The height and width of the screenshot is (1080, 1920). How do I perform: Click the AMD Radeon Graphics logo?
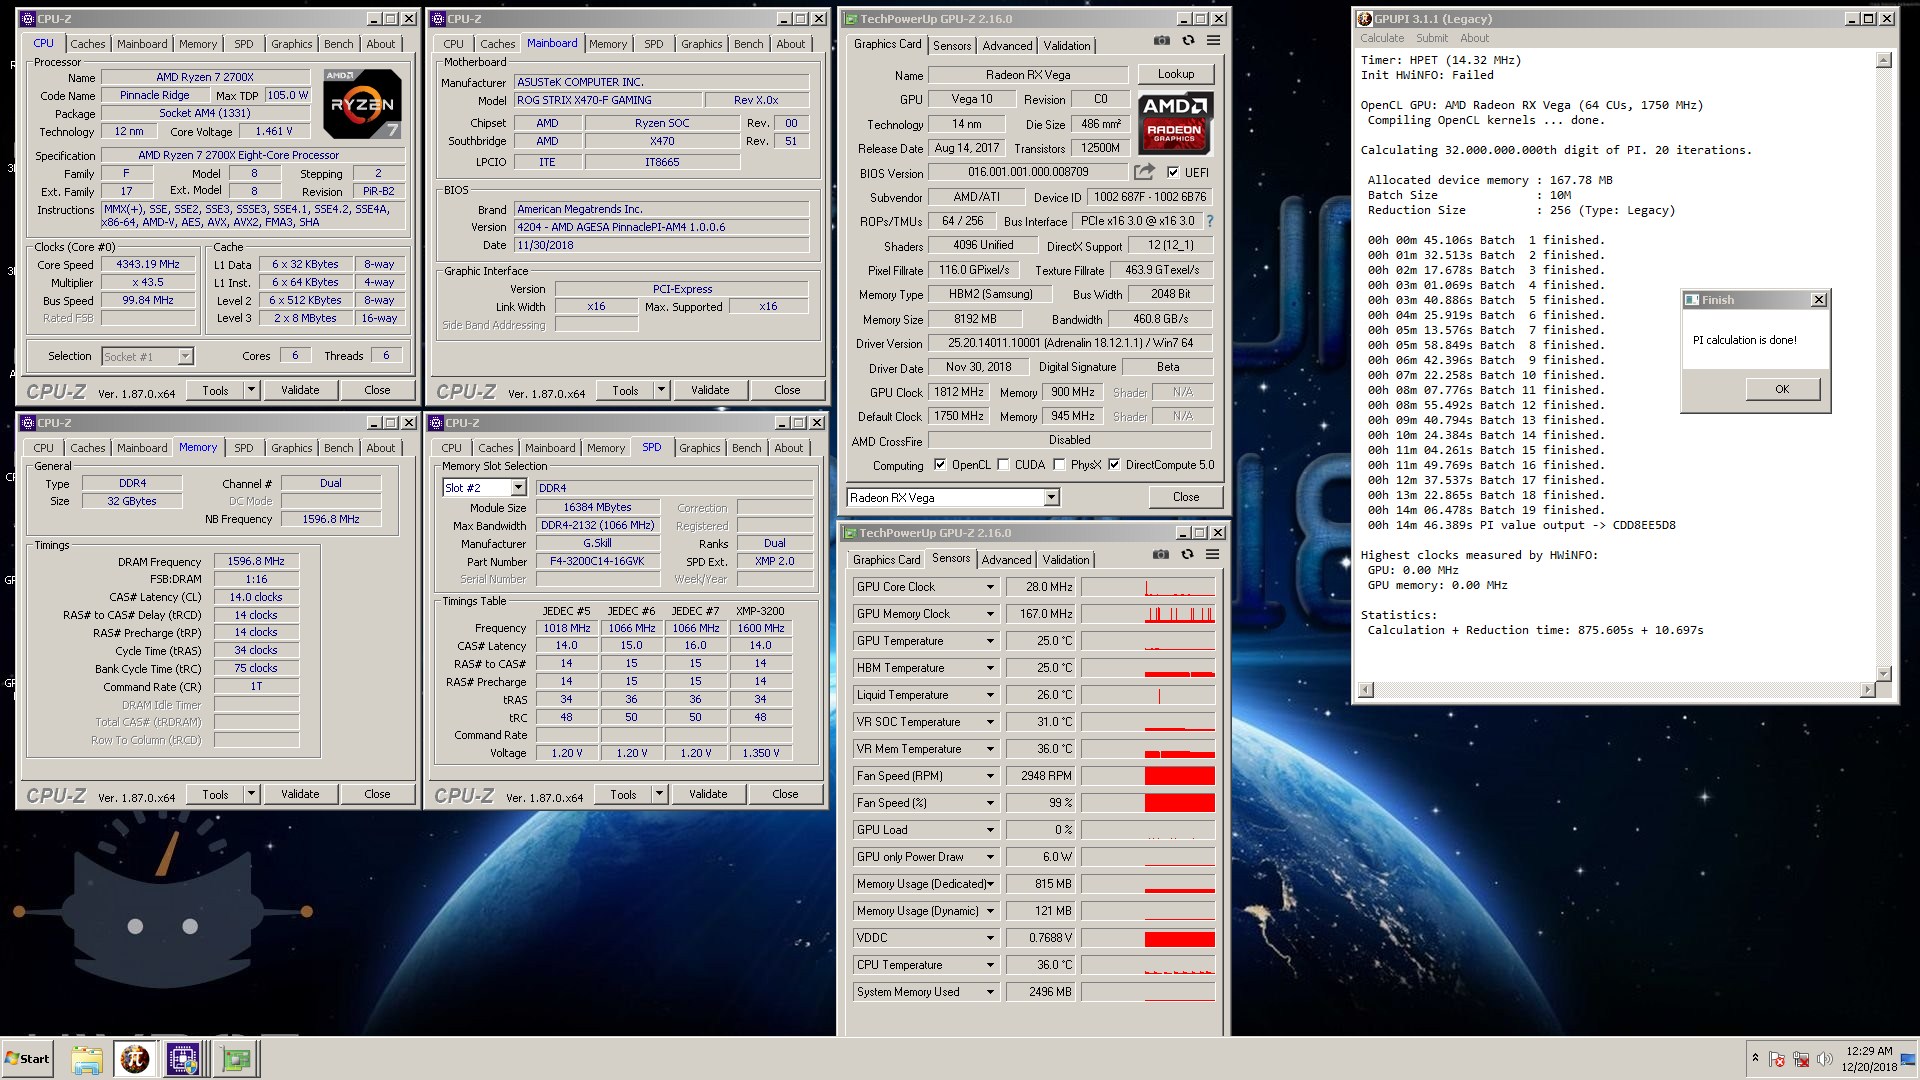click(1174, 123)
